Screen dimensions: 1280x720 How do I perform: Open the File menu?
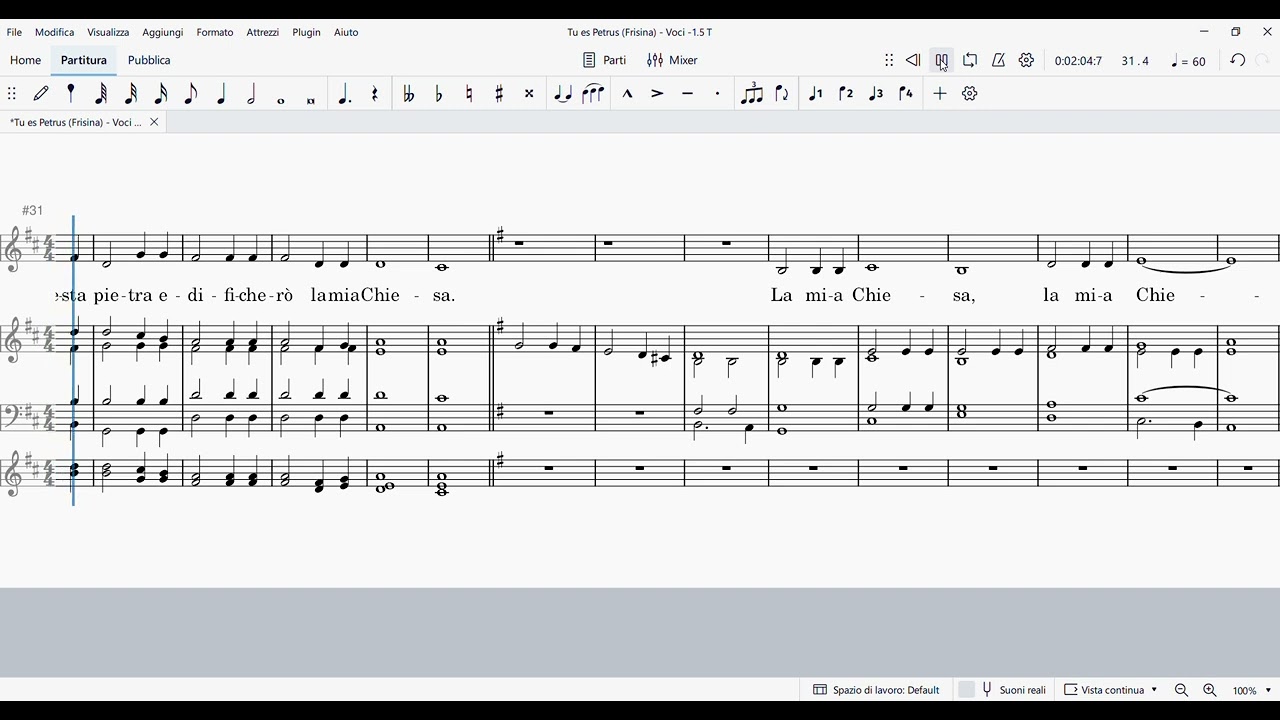click(x=14, y=32)
